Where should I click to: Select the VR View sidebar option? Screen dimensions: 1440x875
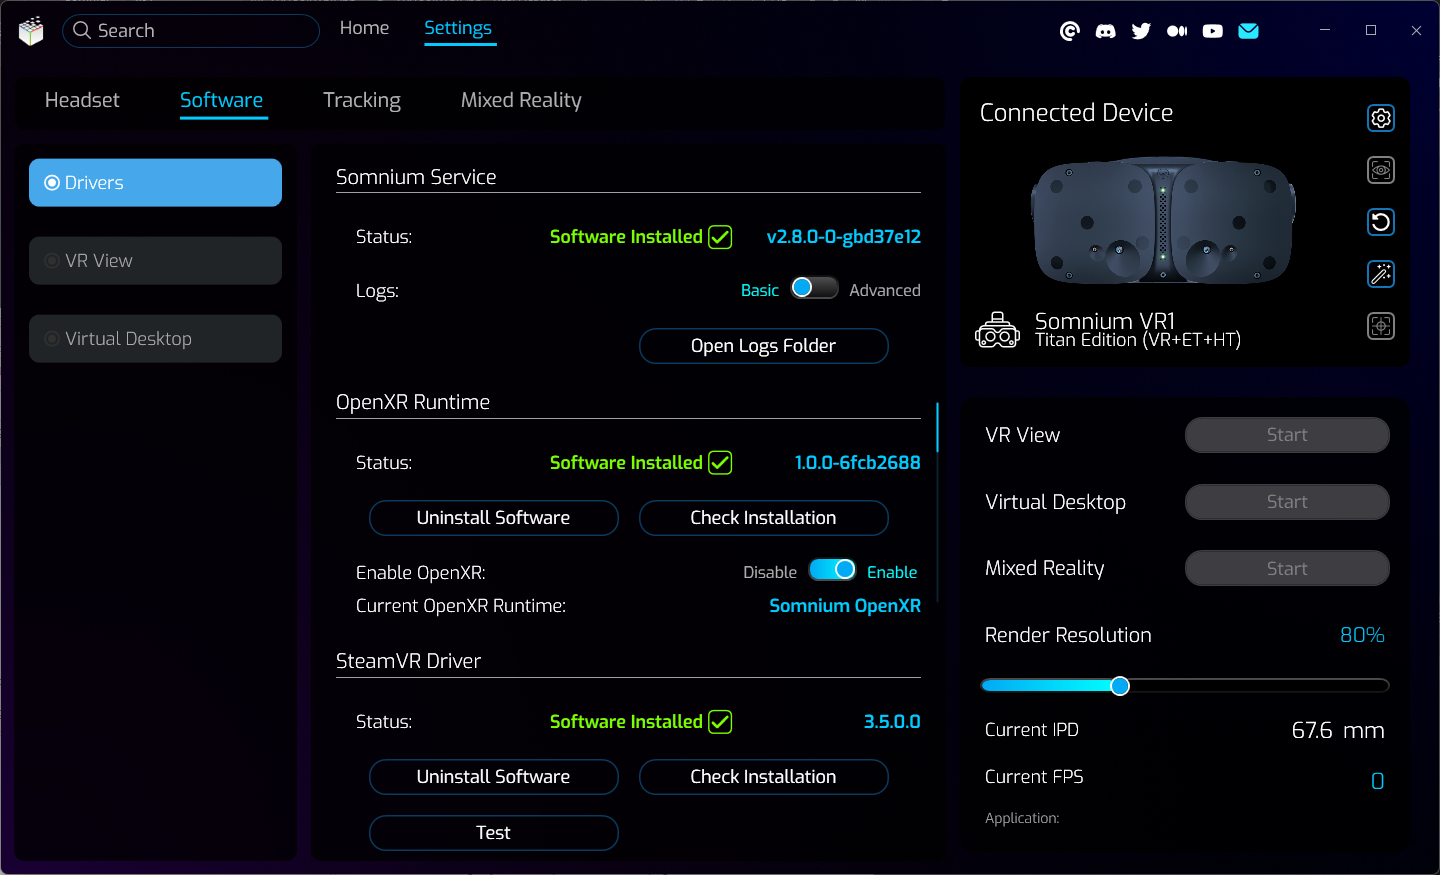(155, 261)
